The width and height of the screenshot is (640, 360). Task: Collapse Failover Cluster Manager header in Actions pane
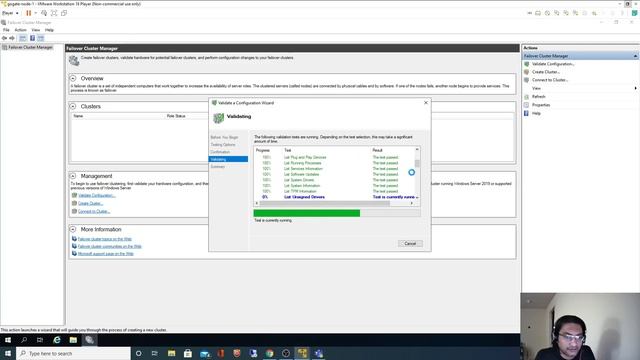pos(635,56)
